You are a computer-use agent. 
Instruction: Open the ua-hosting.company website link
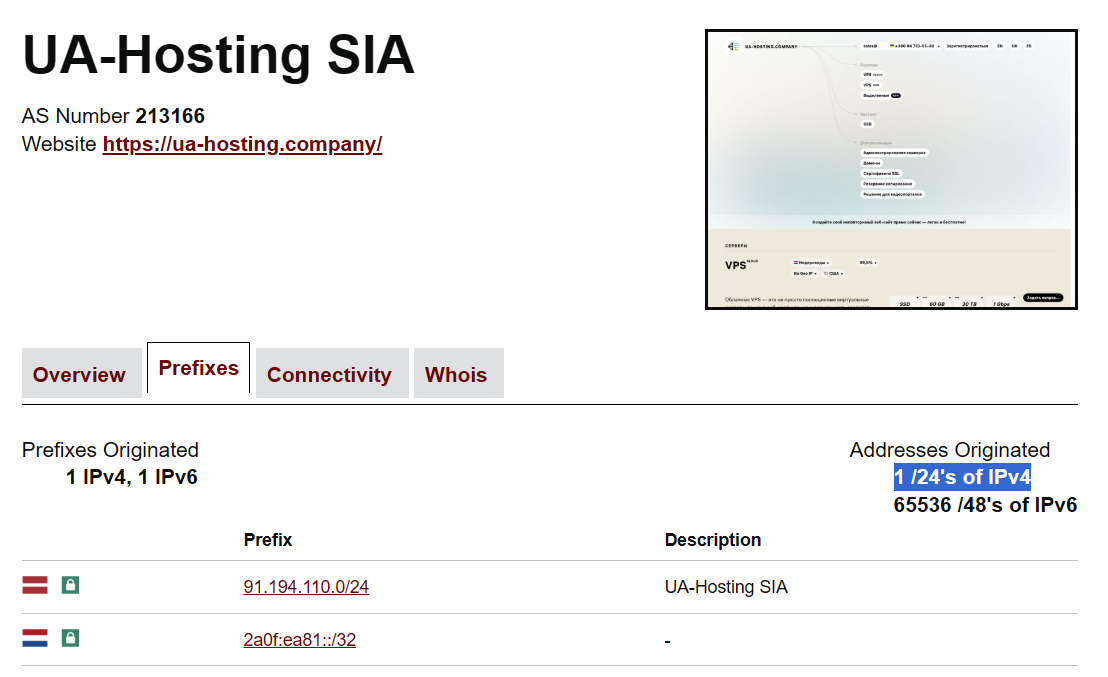pos(242,144)
